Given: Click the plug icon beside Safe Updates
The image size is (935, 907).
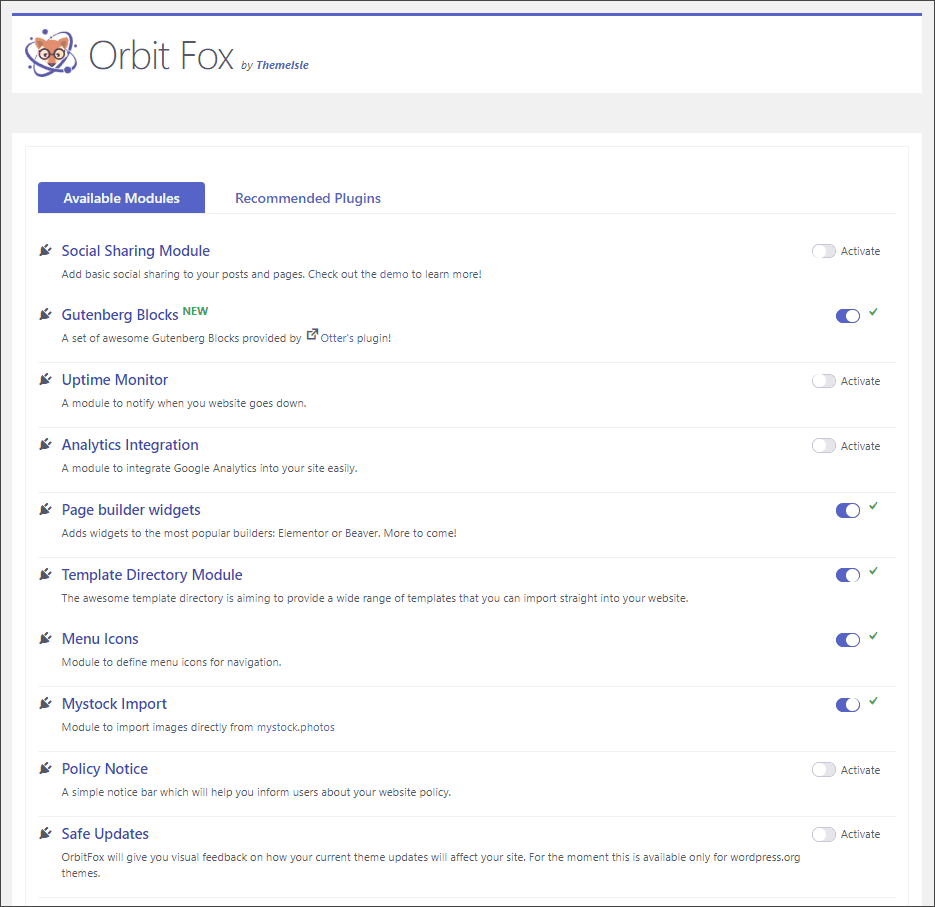Looking at the screenshot, I should pyautogui.click(x=45, y=833).
